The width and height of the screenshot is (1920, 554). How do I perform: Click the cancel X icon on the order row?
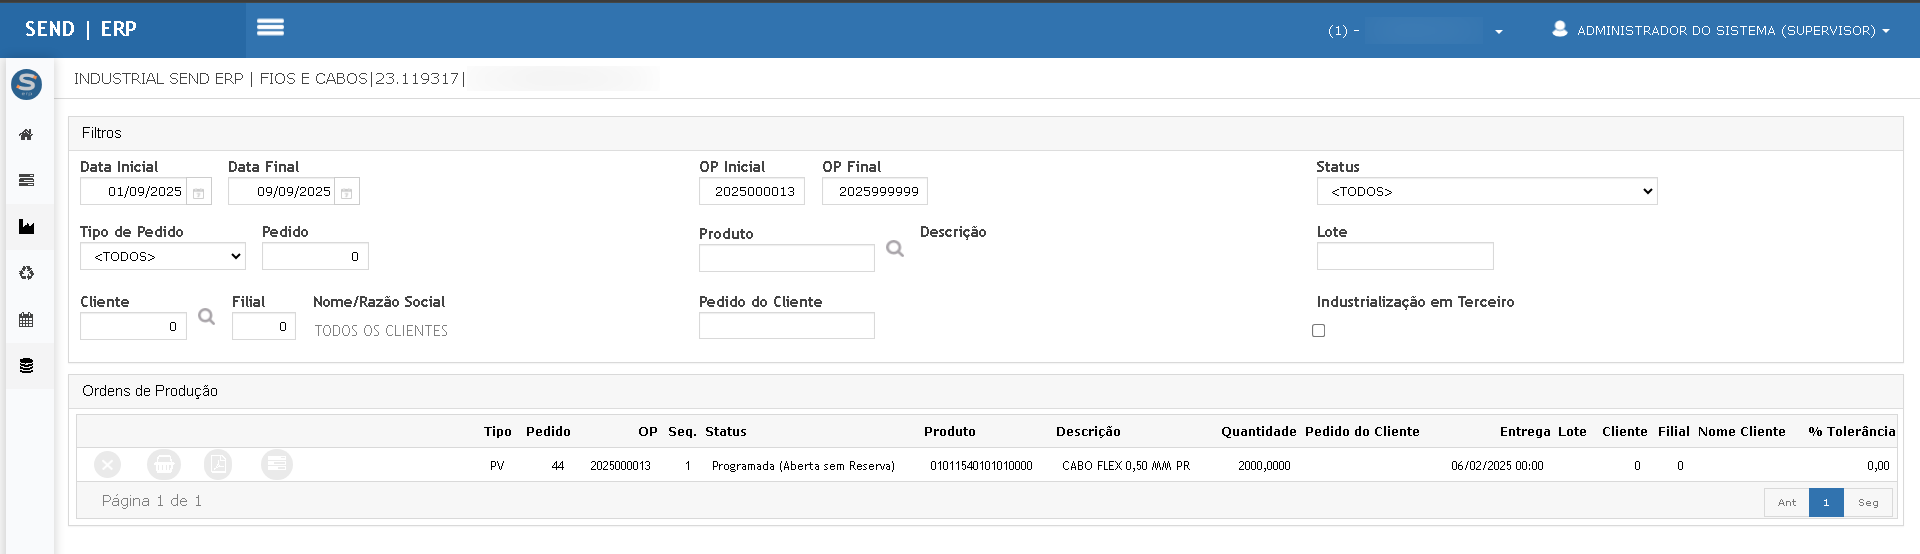108,465
